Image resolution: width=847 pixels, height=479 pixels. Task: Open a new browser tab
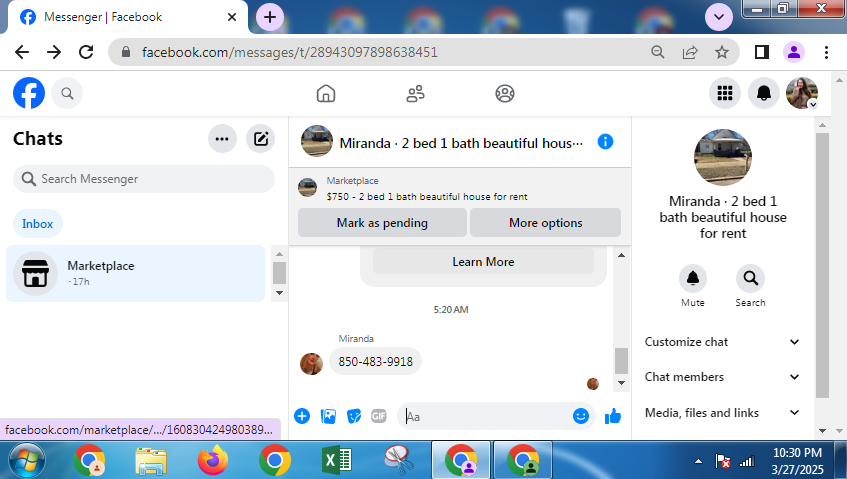pyautogui.click(x=270, y=17)
